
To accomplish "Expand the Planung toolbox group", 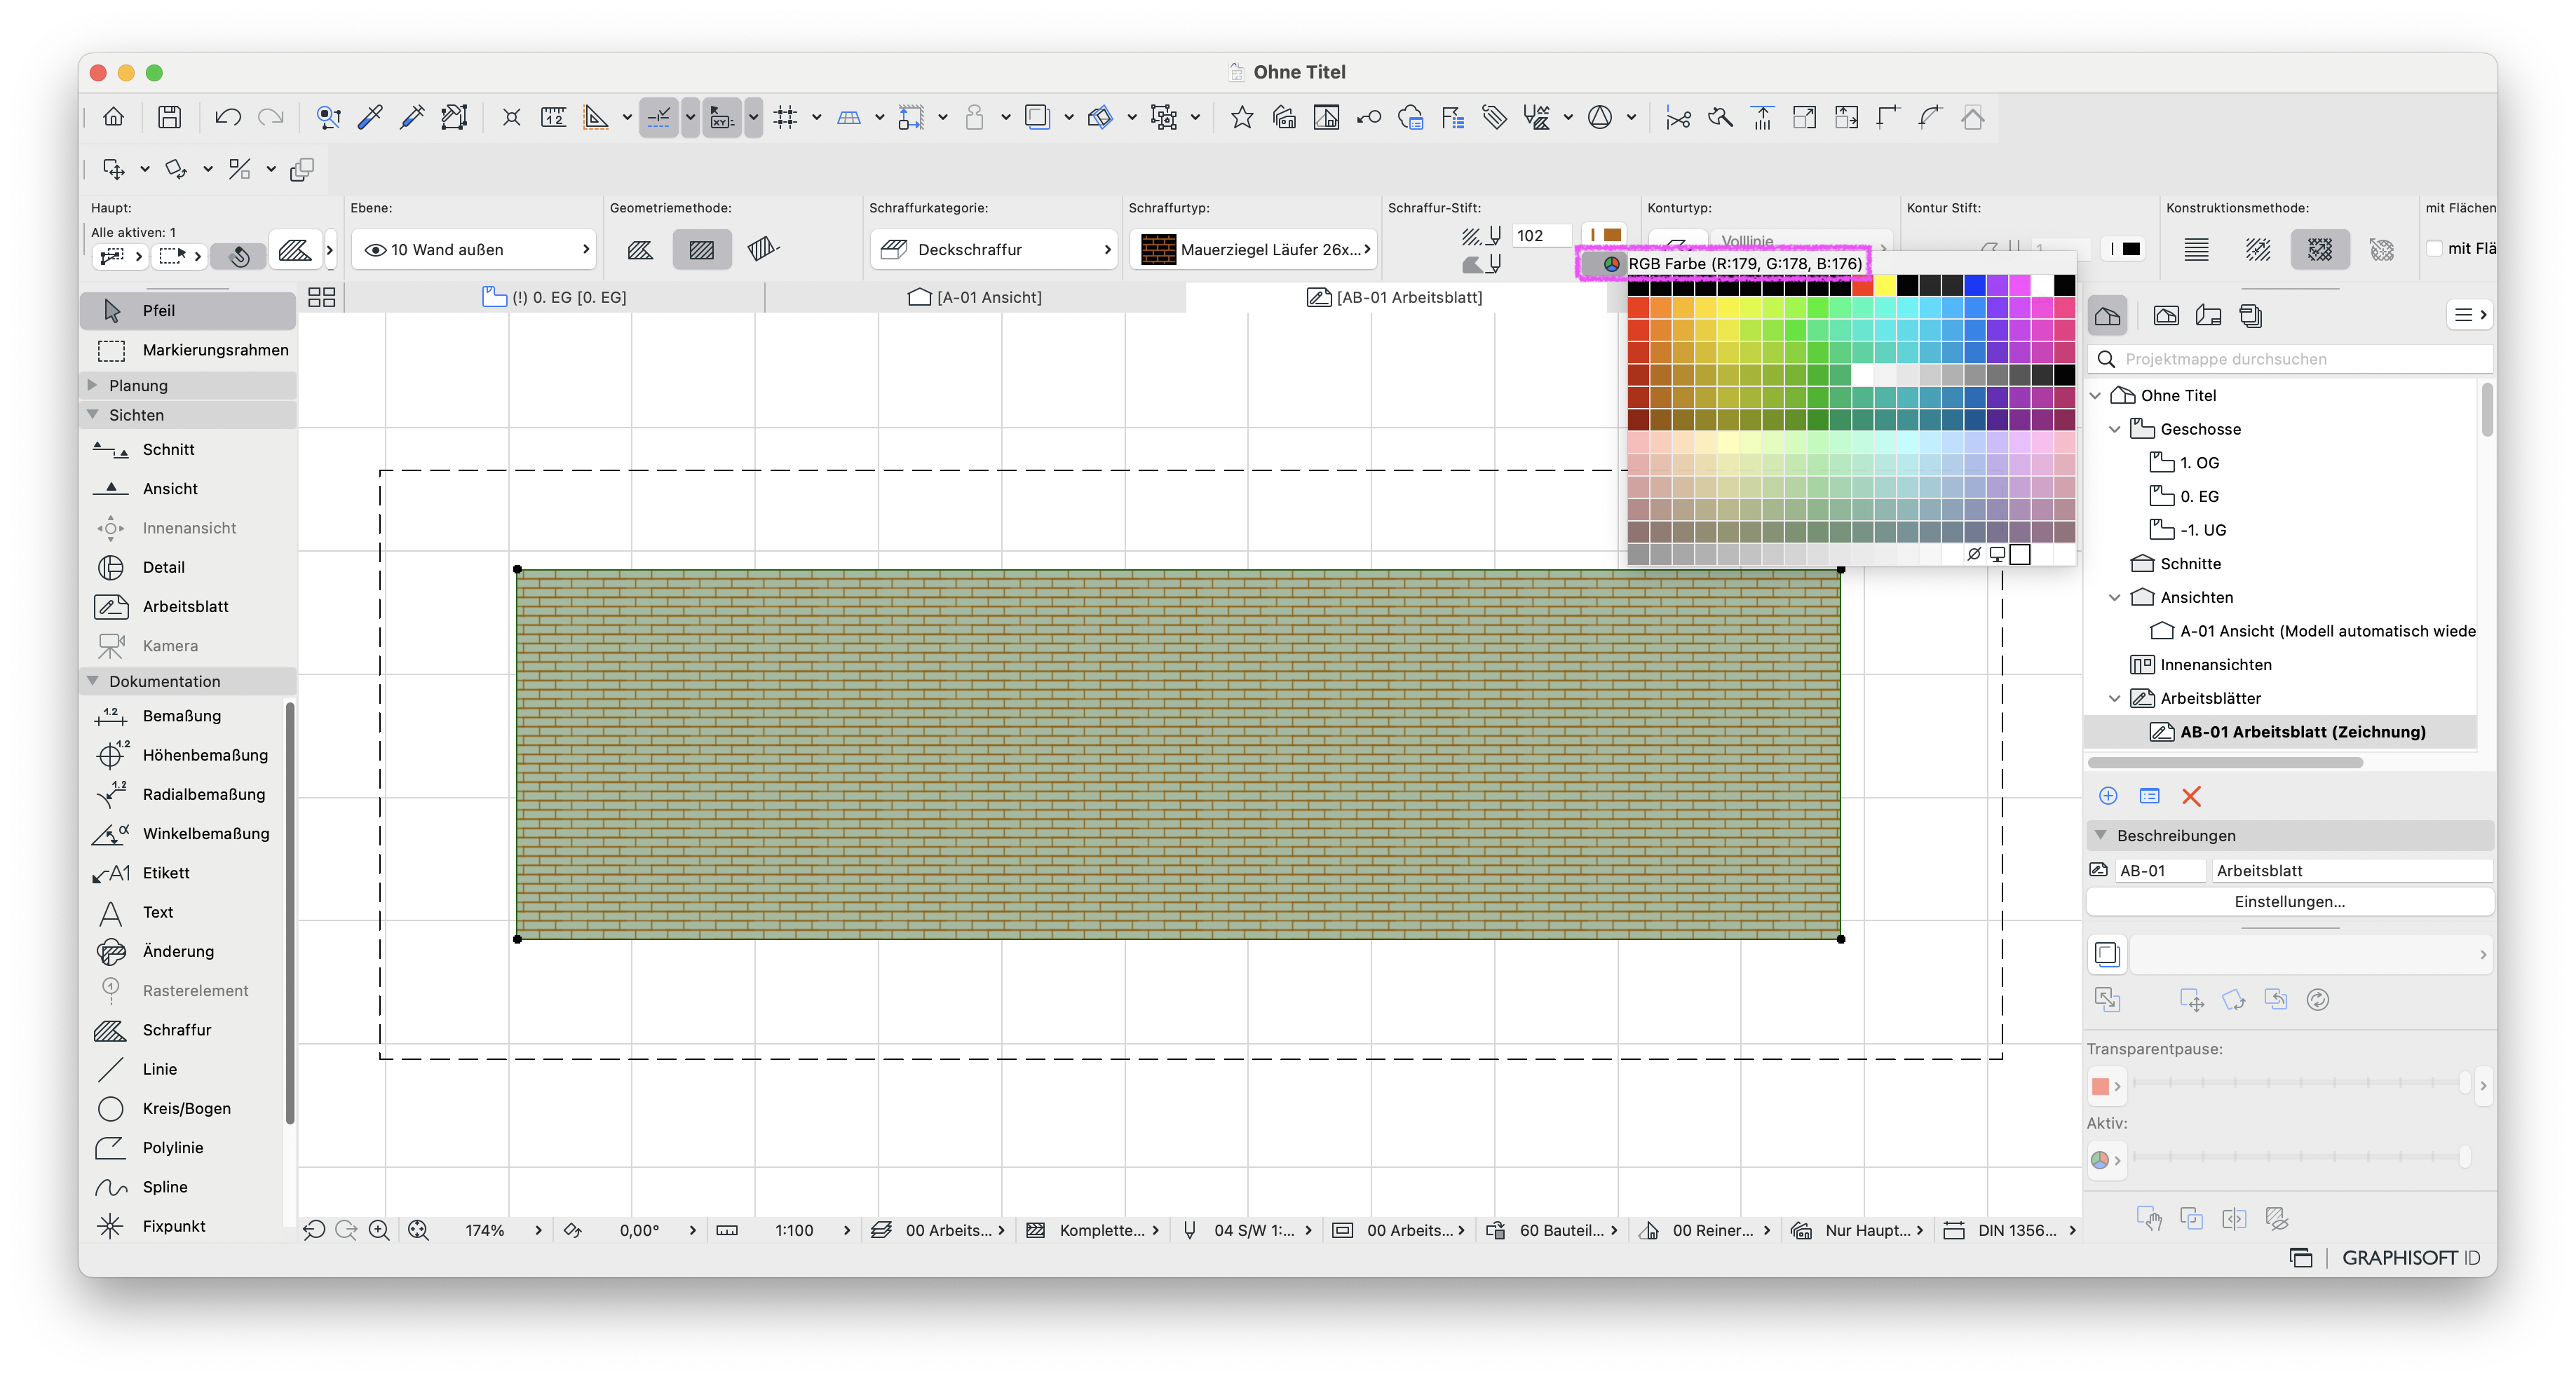I will [92, 385].
